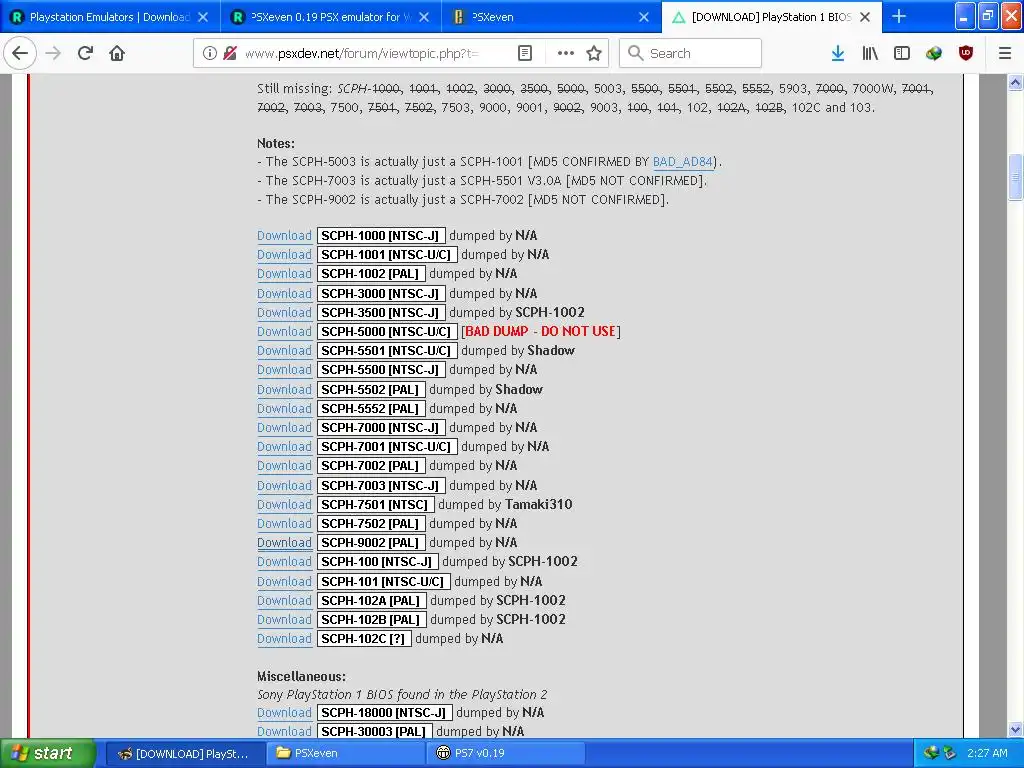
Task: Toggle reader view icon
Action: (525, 53)
